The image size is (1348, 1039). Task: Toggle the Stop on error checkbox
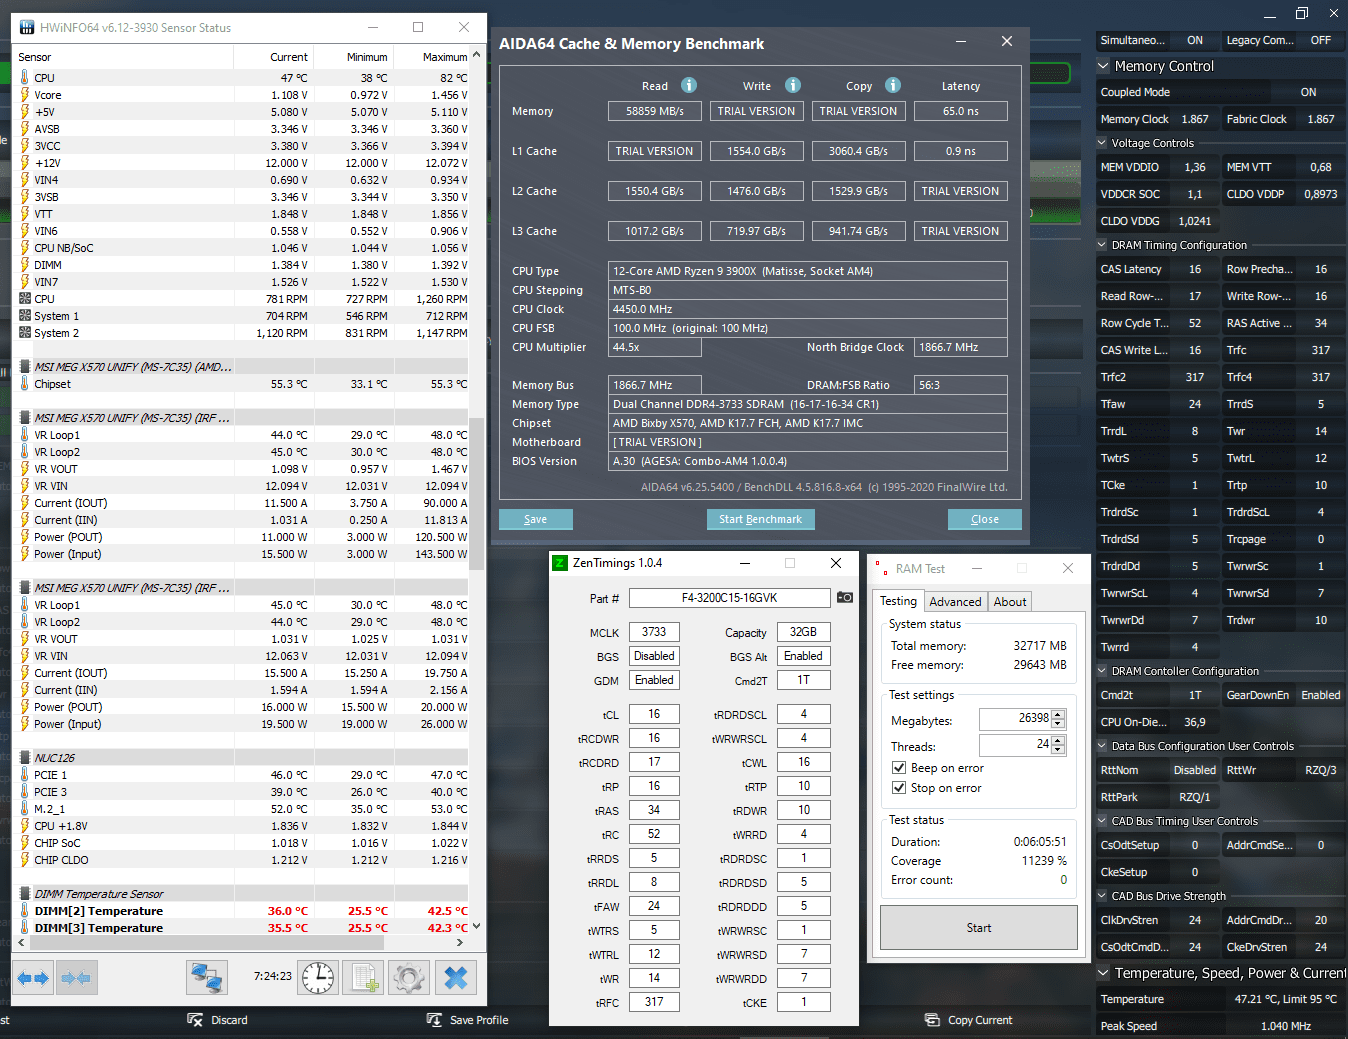[x=899, y=788]
